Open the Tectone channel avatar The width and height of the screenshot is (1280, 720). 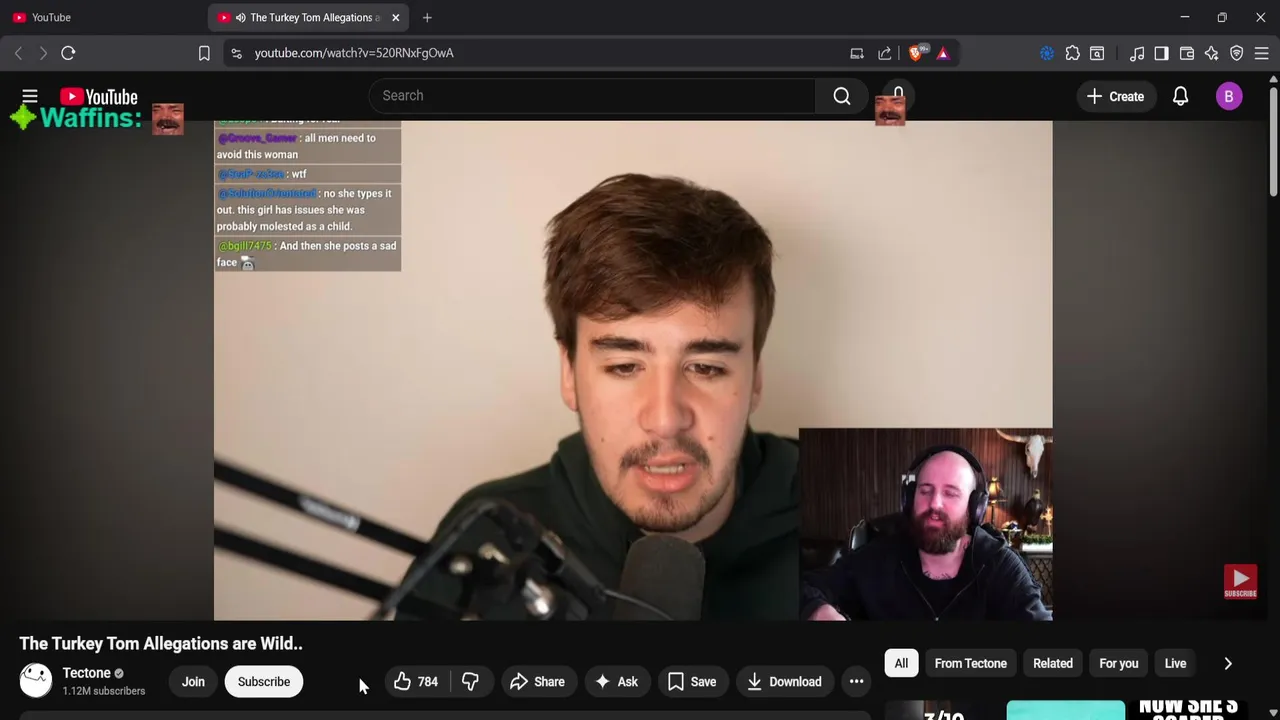(x=36, y=681)
